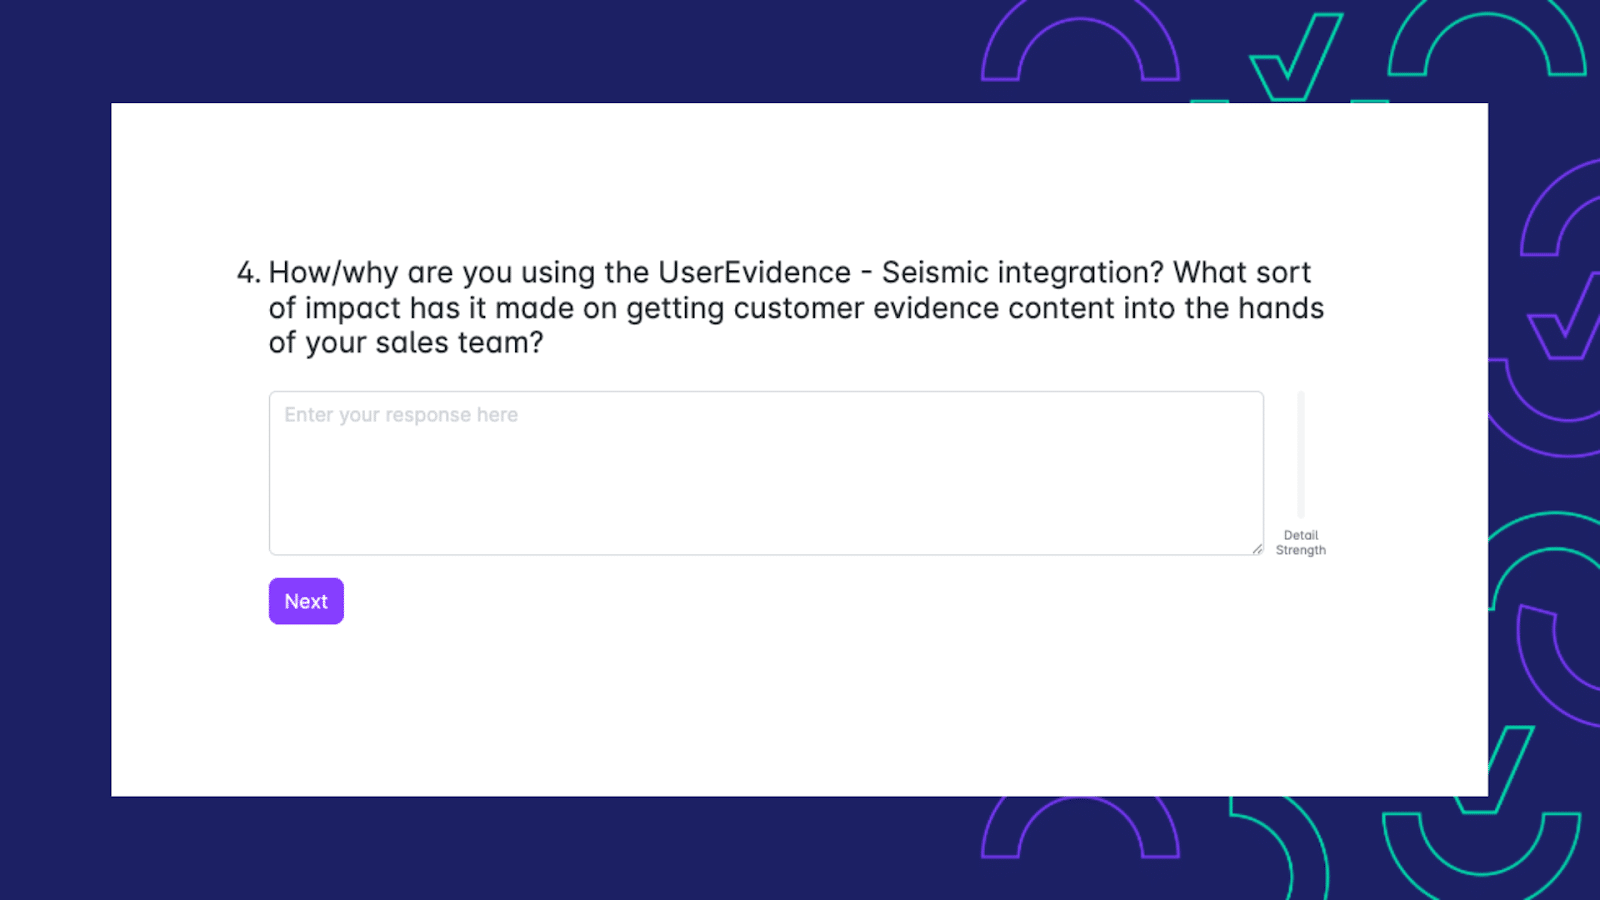Click the teal checkmark icon at top
This screenshot has height=900, width=1600.
(1295, 56)
